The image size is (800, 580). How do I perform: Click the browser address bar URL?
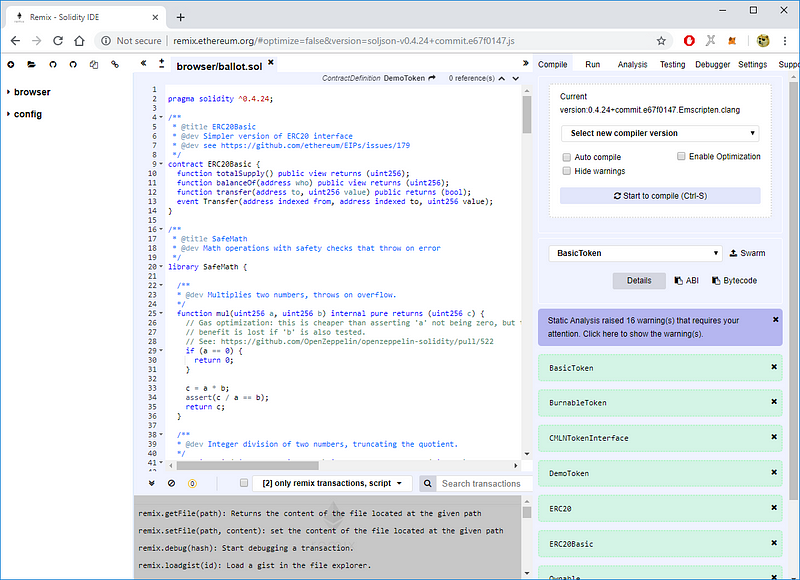coord(343,41)
